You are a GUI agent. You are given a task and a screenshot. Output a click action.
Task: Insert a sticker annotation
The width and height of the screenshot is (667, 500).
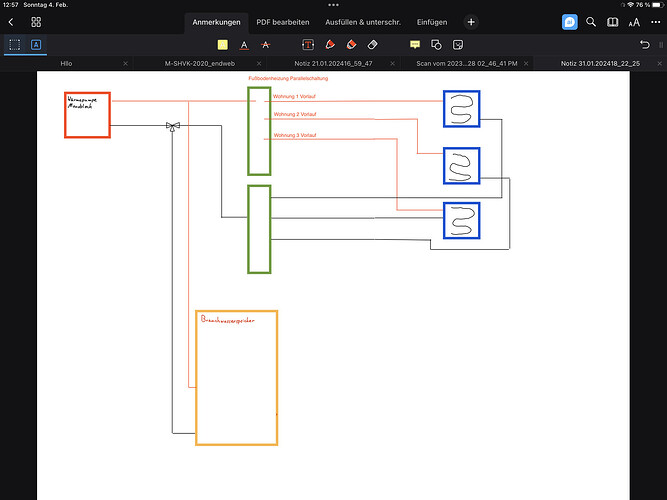point(457,45)
